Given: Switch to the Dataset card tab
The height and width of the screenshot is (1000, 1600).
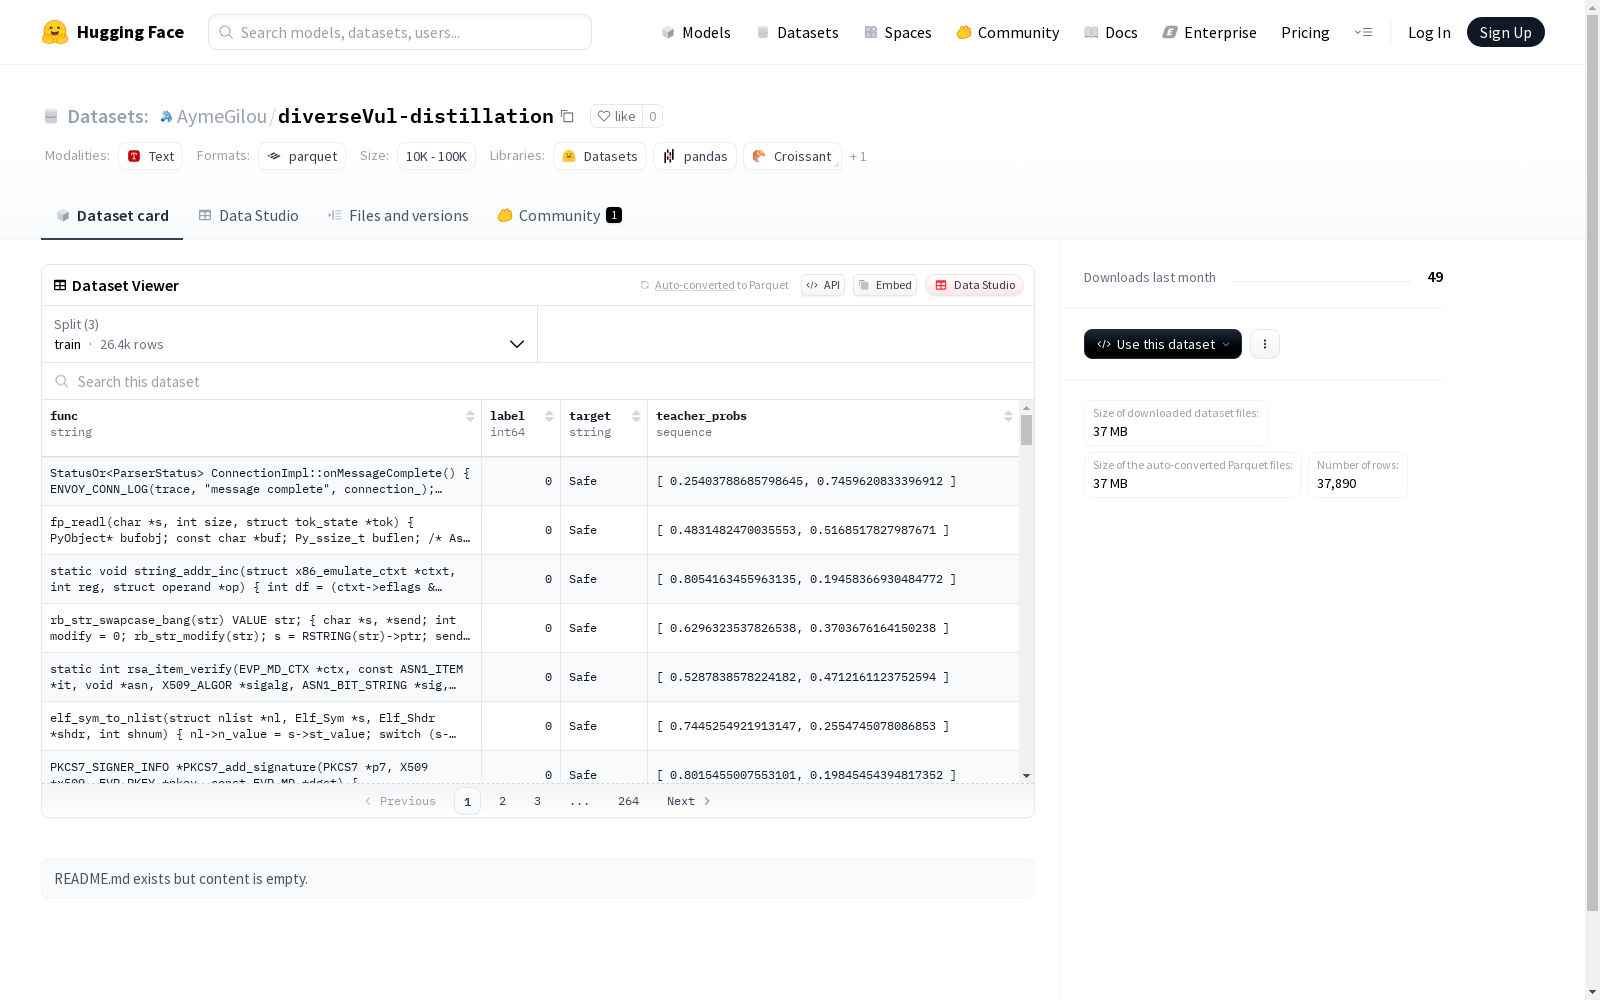Looking at the screenshot, I should click(112, 215).
